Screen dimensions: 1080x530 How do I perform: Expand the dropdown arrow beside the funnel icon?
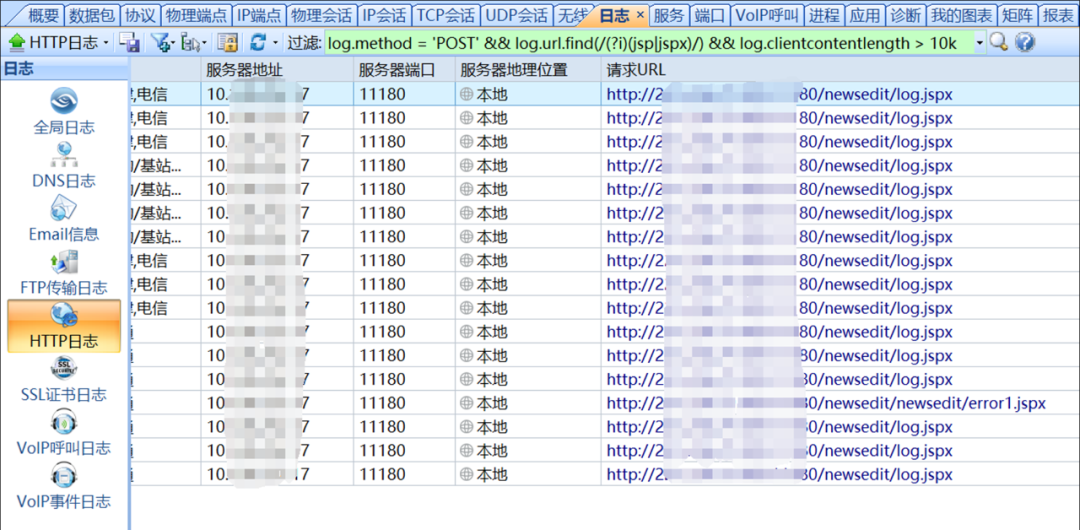[175, 44]
